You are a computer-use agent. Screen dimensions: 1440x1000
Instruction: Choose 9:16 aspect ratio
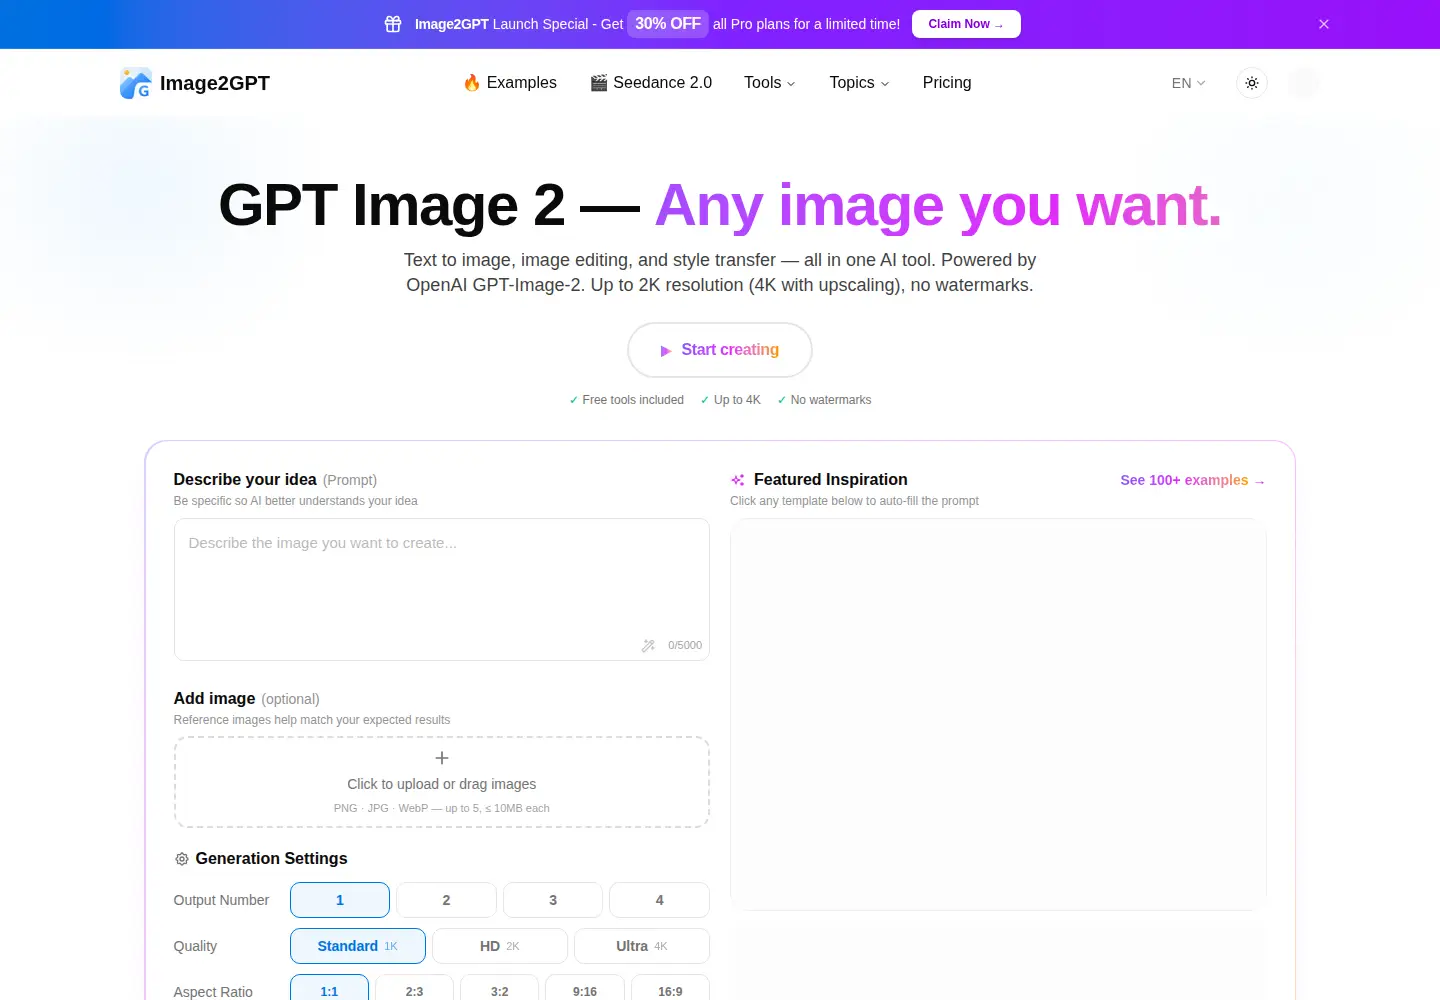585,988
